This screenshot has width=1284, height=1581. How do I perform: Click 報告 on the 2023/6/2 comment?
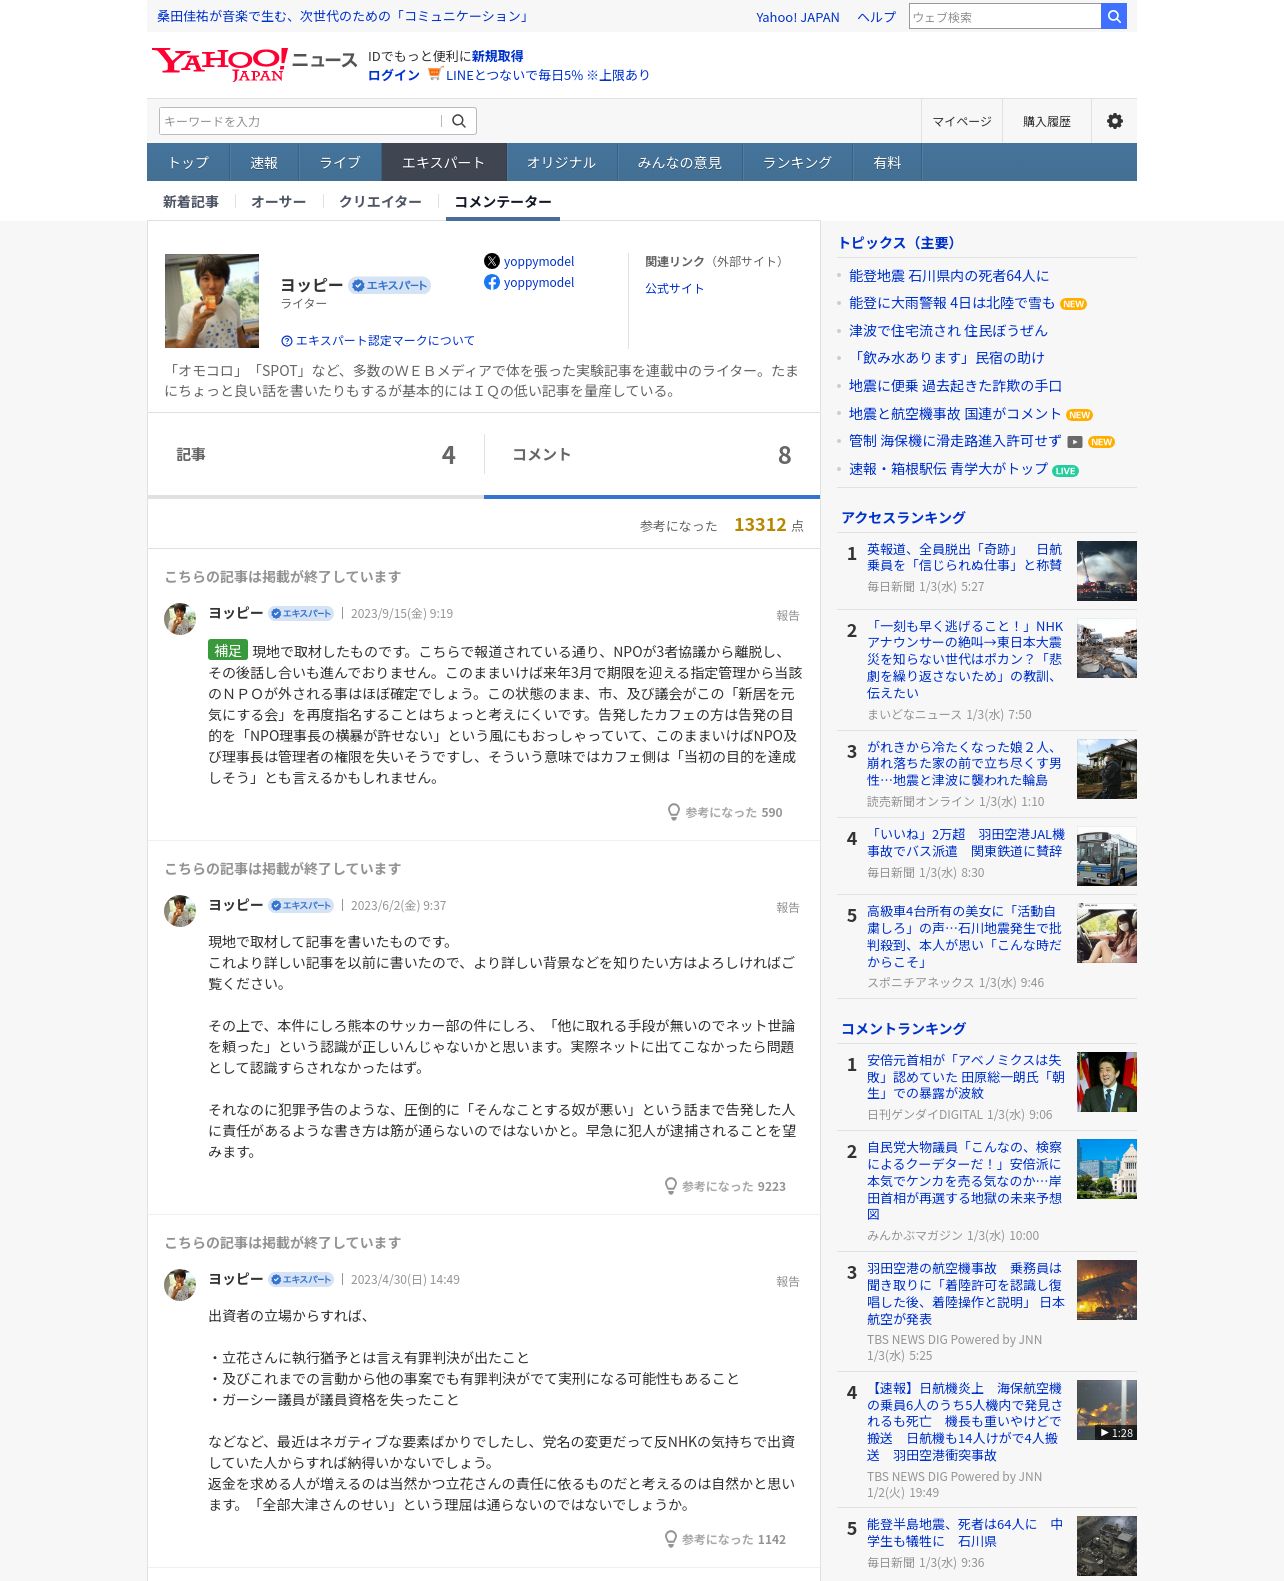(x=788, y=907)
